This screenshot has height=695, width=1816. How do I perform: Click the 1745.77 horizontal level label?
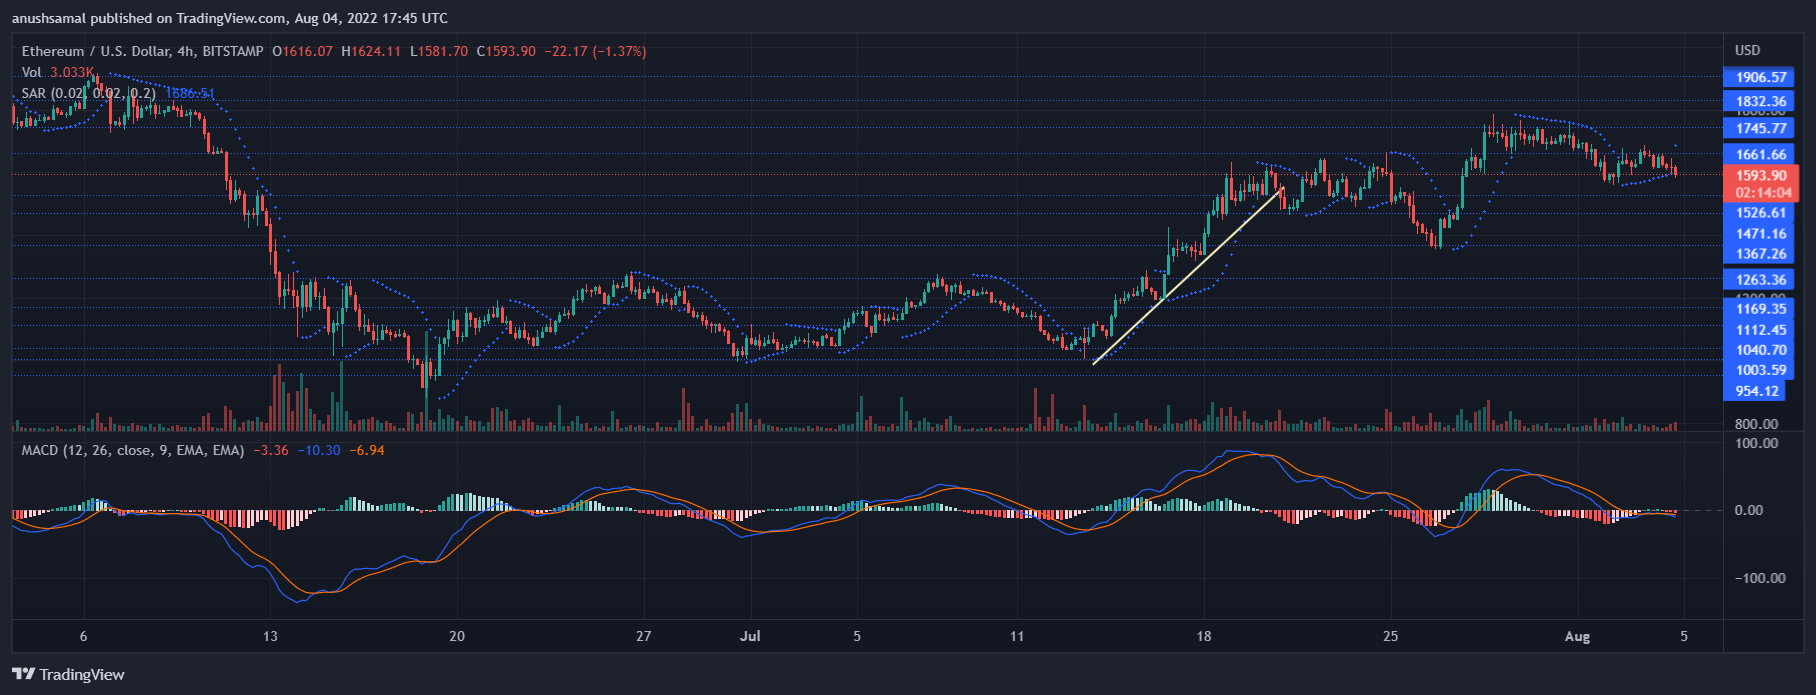tap(1760, 128)
